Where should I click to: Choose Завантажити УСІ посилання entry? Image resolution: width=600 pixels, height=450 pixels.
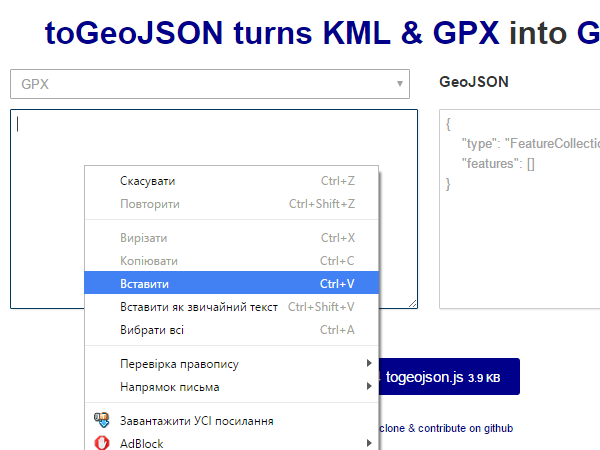[232, 421]
